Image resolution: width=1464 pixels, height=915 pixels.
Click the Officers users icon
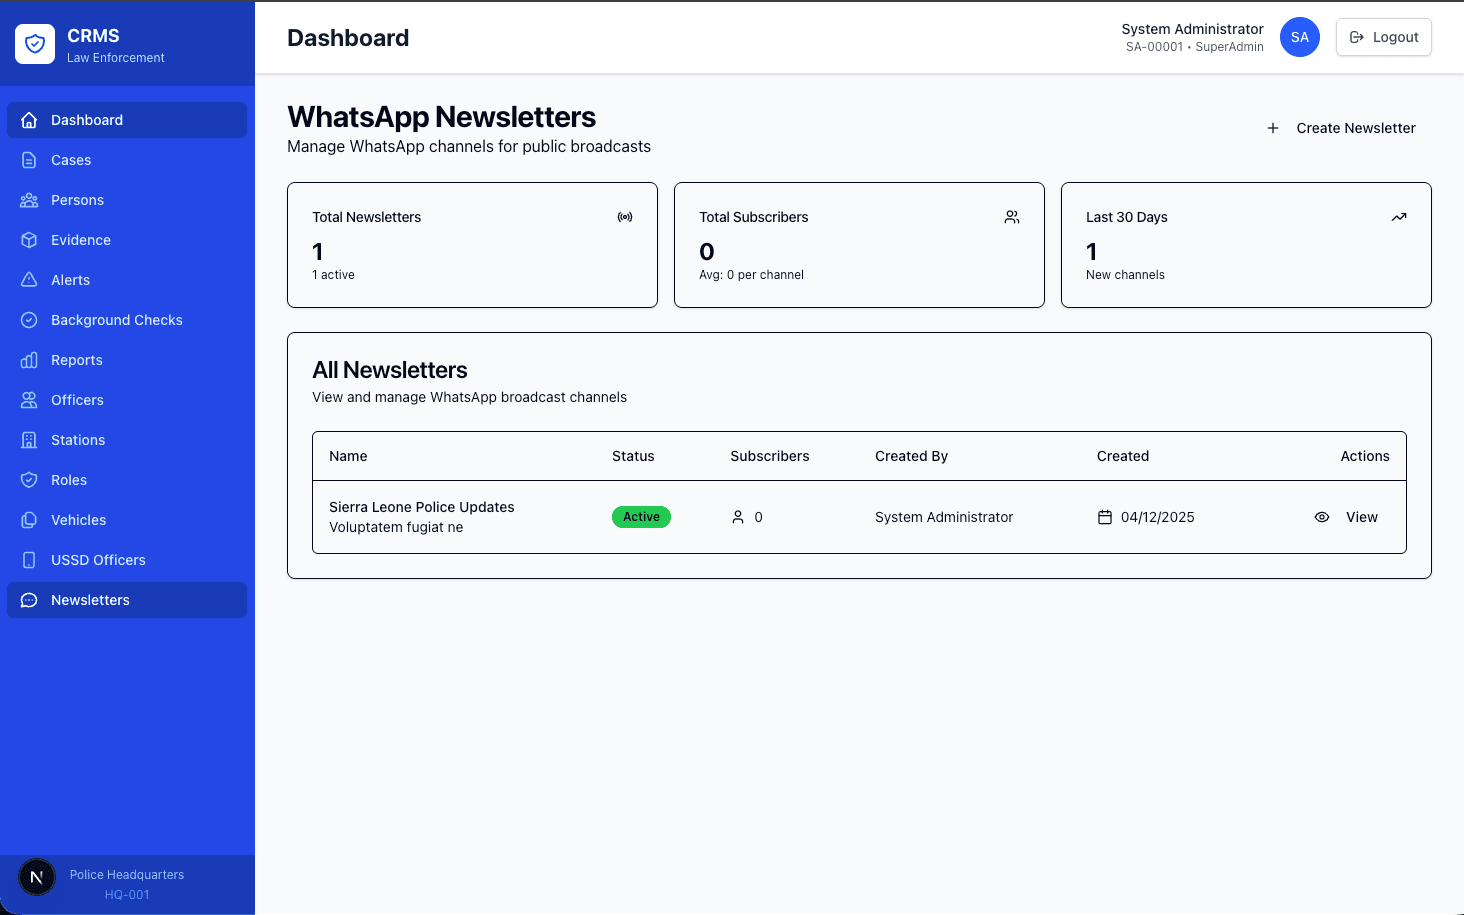click(x=29, y=400)
